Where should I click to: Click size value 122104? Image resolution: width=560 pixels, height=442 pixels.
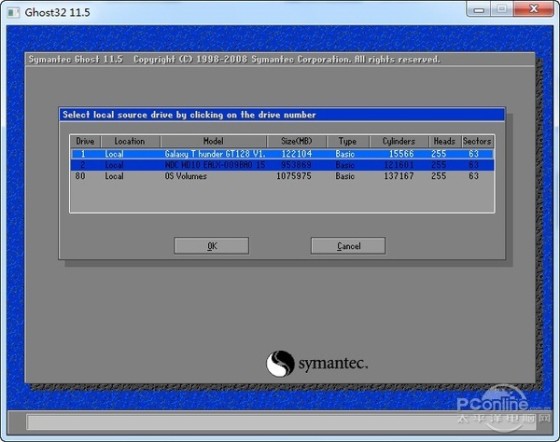[296, 154]
